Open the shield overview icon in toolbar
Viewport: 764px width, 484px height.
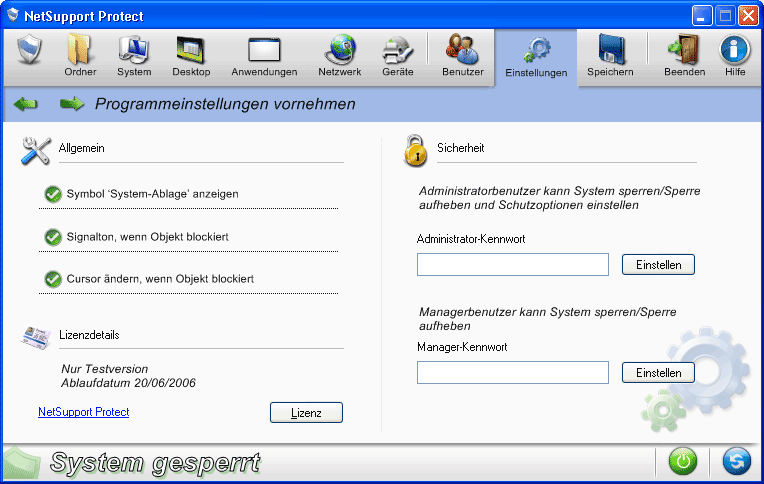(x=29, y=50)
